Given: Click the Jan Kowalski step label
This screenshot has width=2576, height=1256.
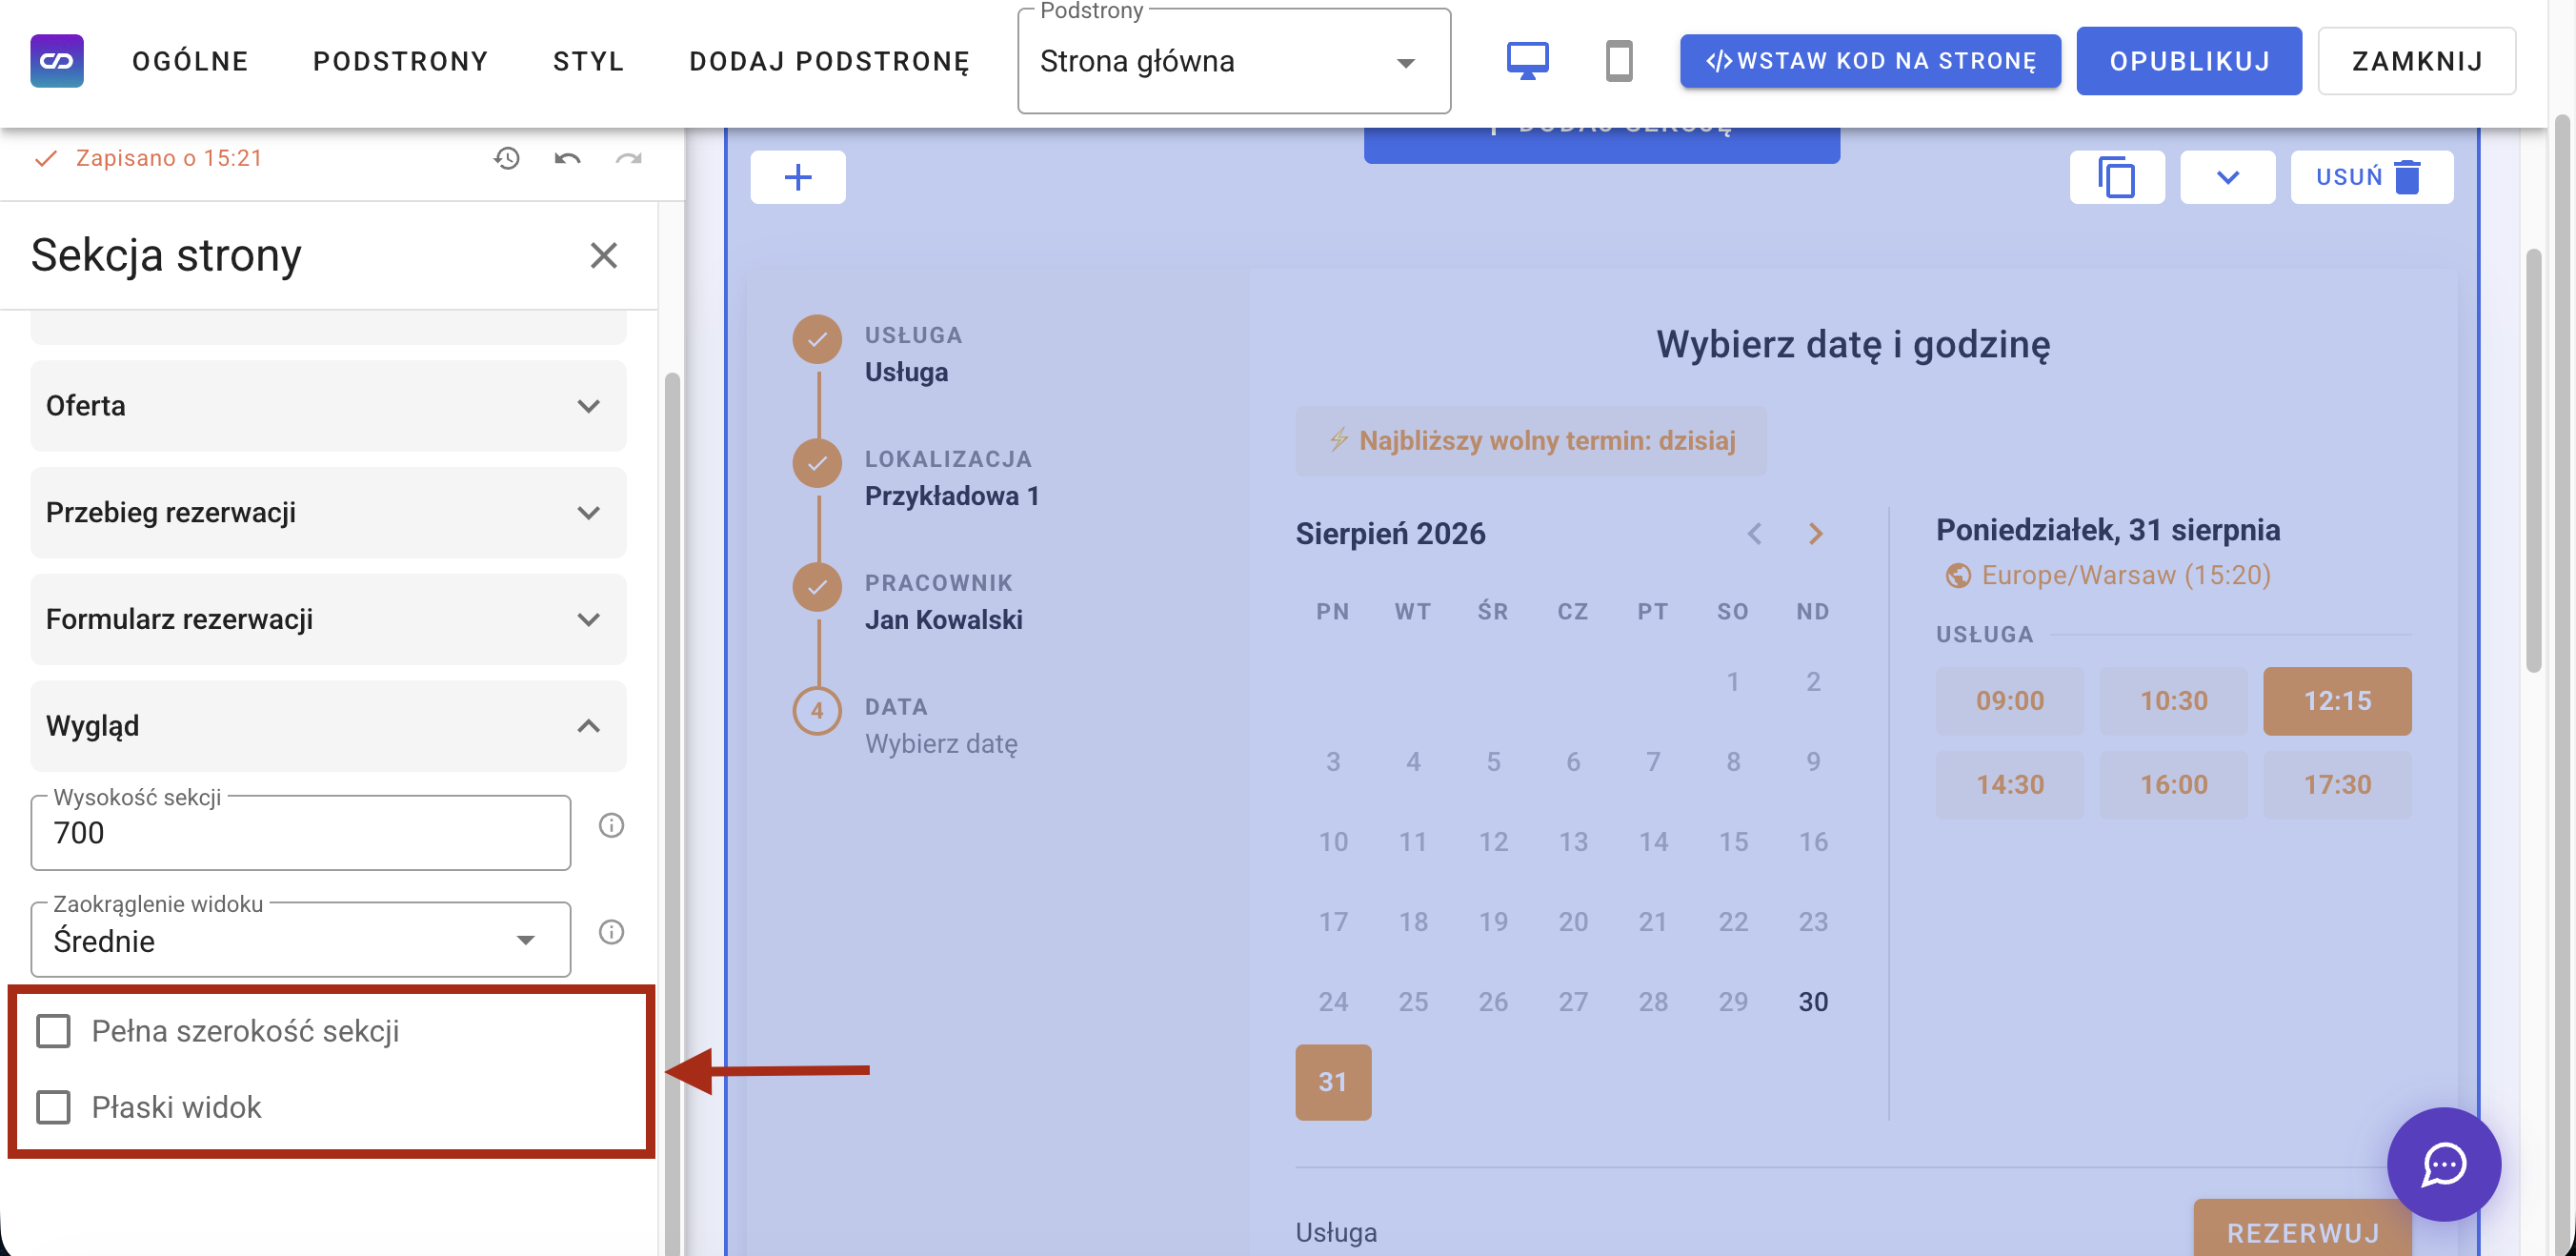Looking at the screenshot, I should [943, 620].
